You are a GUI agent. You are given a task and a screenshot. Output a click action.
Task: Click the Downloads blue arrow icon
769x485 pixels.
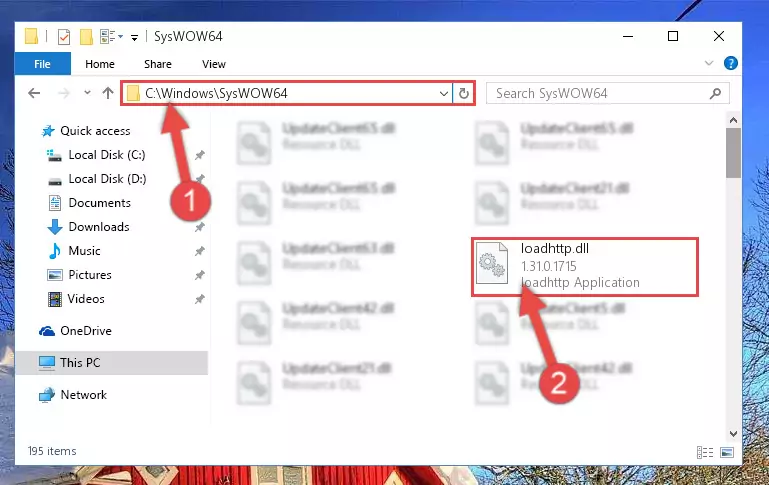pos(54,227)
